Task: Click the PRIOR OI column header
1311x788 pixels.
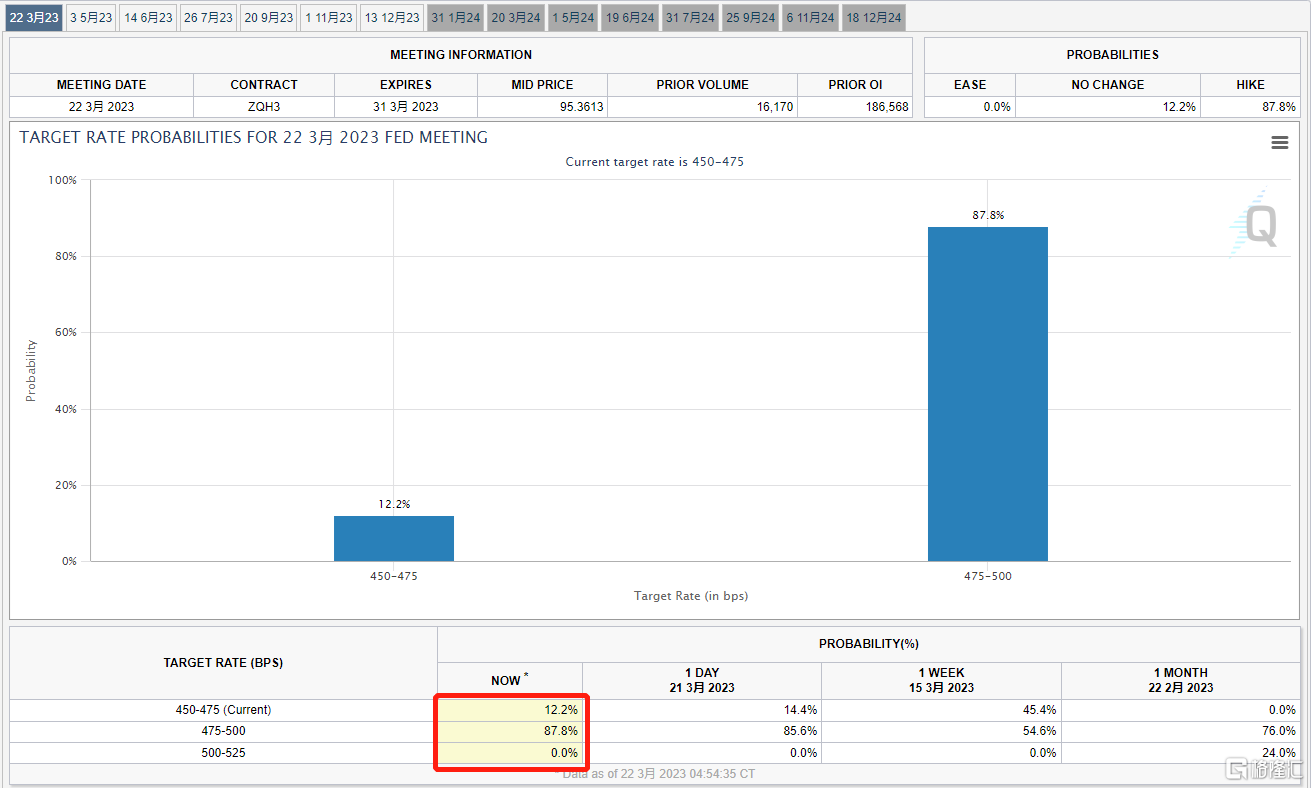Action: pos(855,85)
